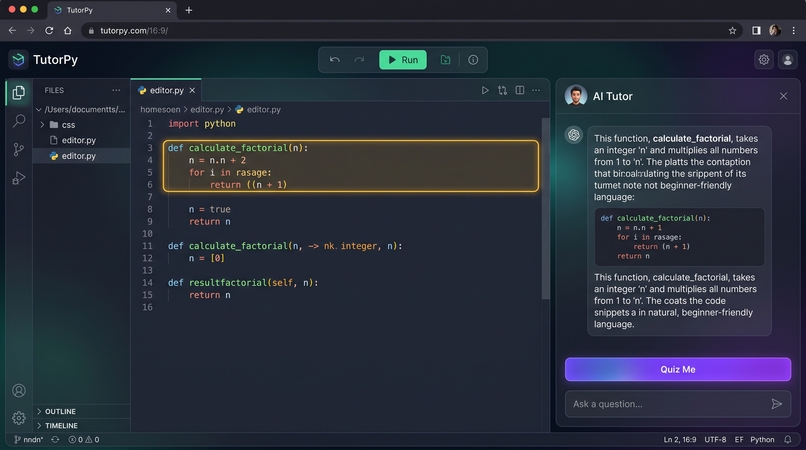The height and width of the screenshot is (450, 806).
Task: Go to browser home page
Action: (67, 31)
